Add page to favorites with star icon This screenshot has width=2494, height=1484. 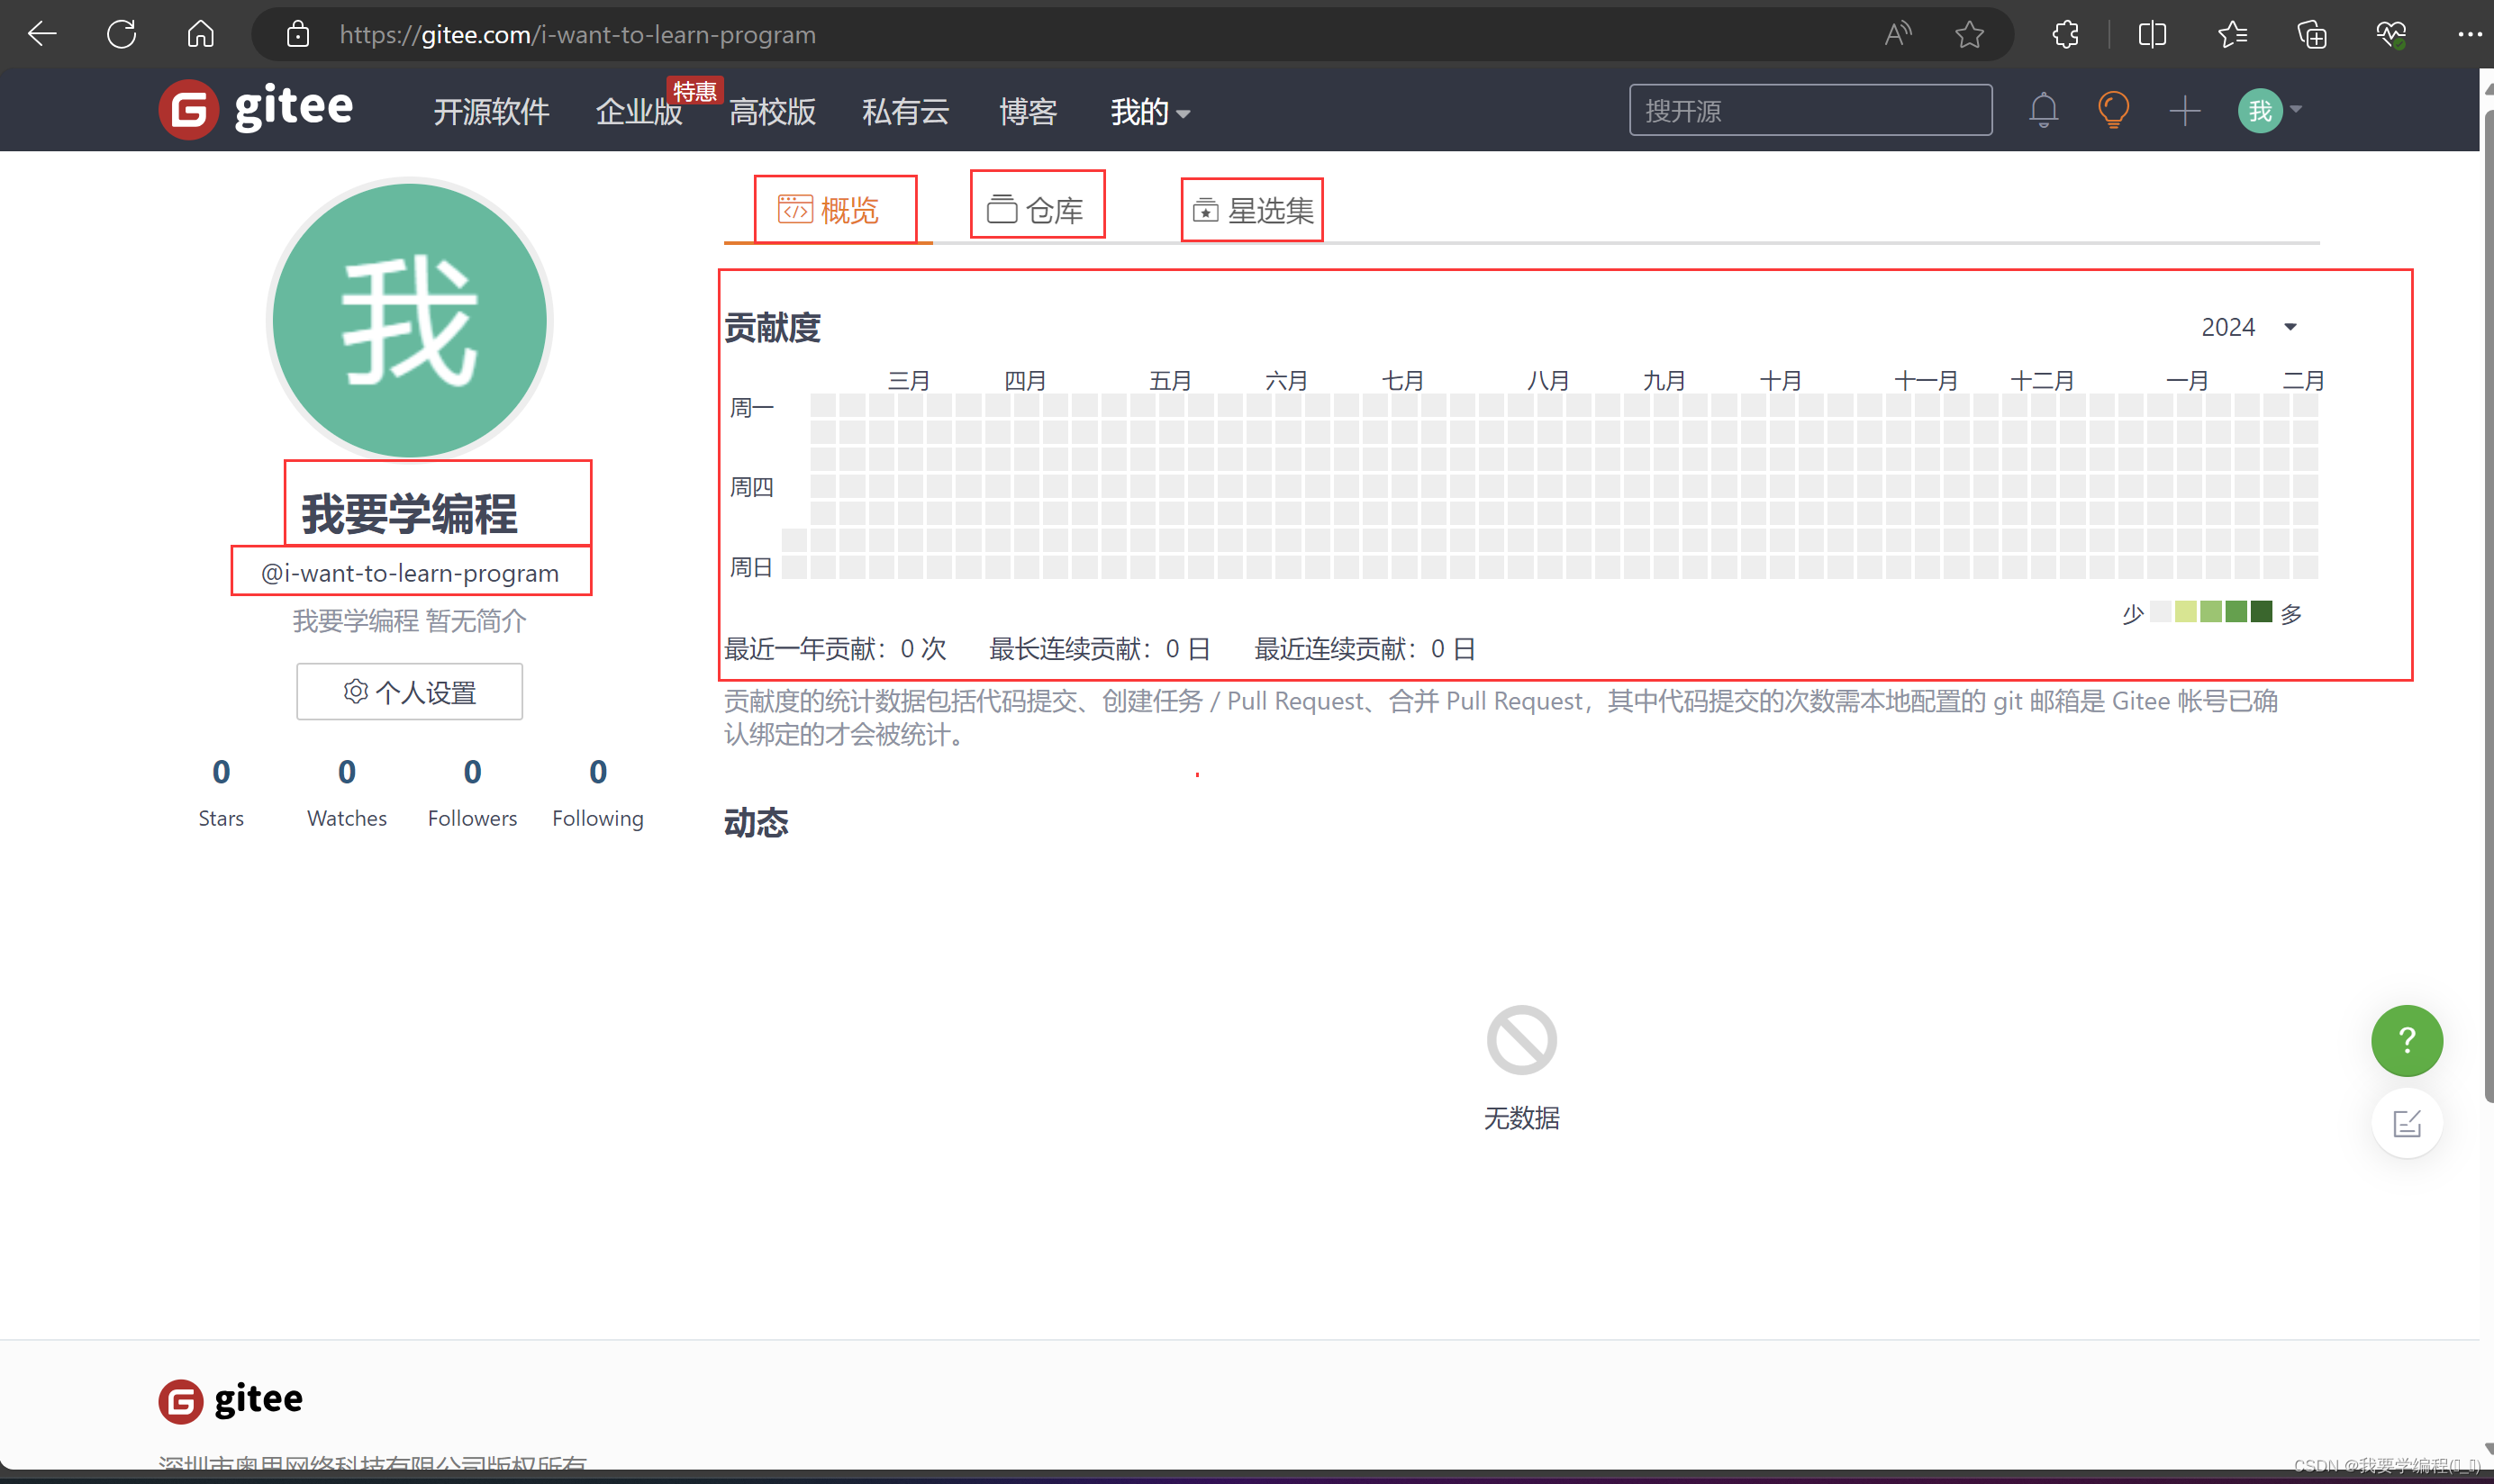pyautogui.click(x=1969, y=35)
